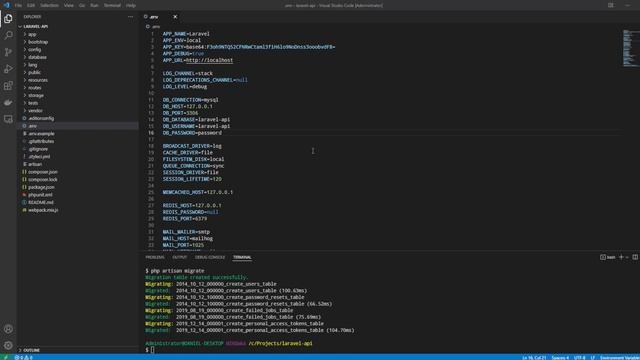Change indentation via Spaces: 4
Viewport: 640px width, 360px height.
coord(560,358)
